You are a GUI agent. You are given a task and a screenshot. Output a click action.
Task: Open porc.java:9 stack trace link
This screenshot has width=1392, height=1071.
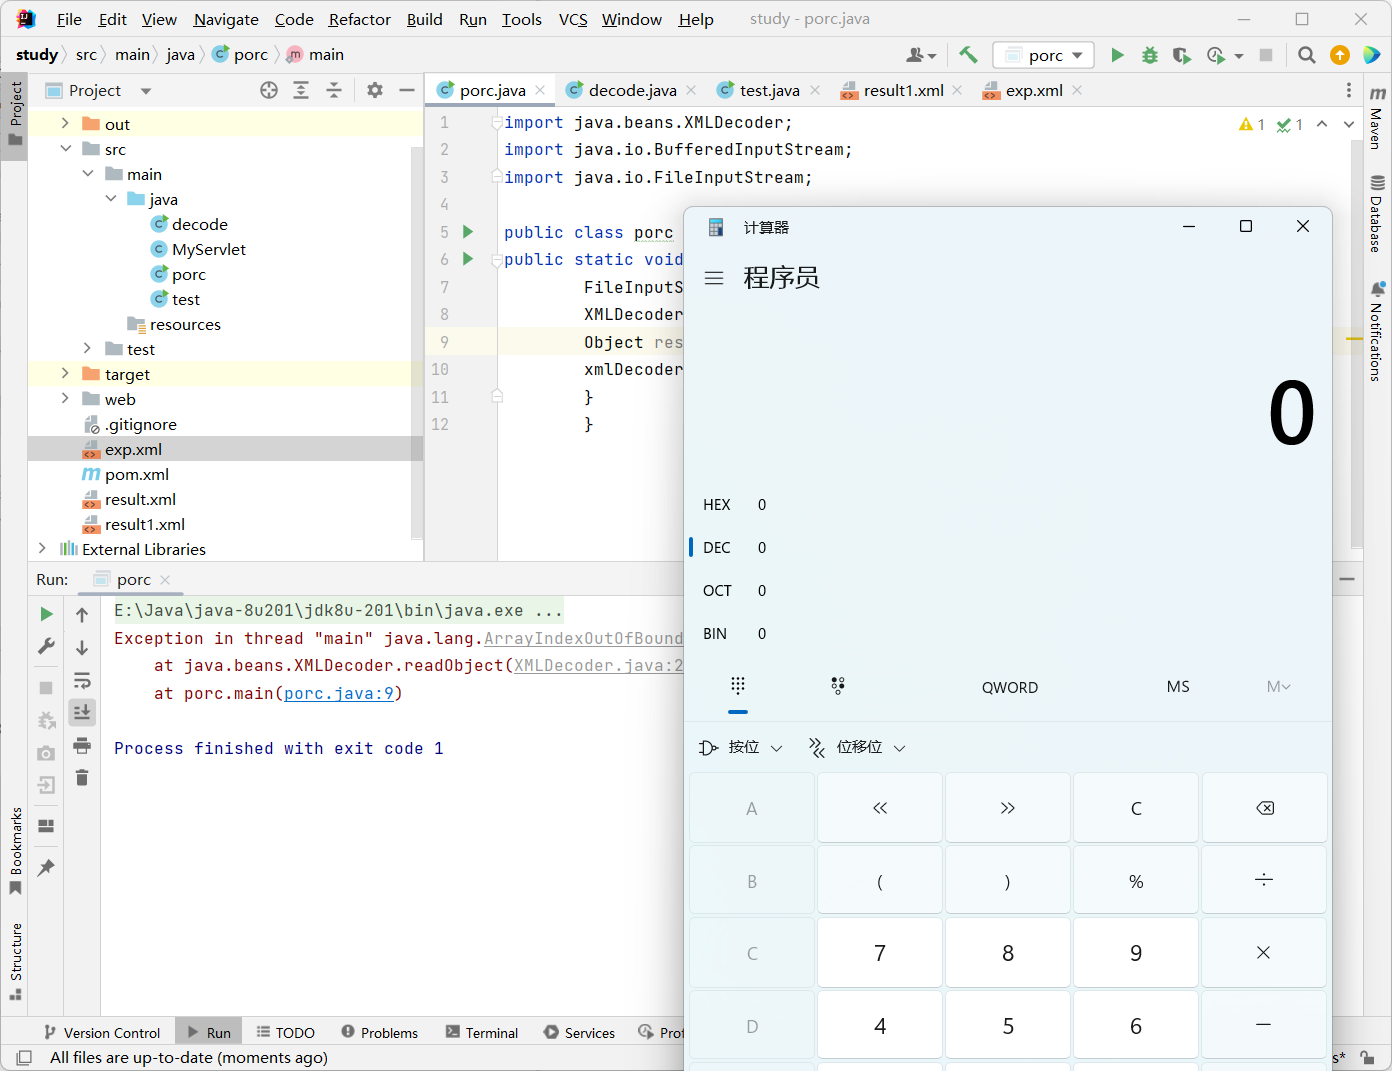click(x=338, y=693)
